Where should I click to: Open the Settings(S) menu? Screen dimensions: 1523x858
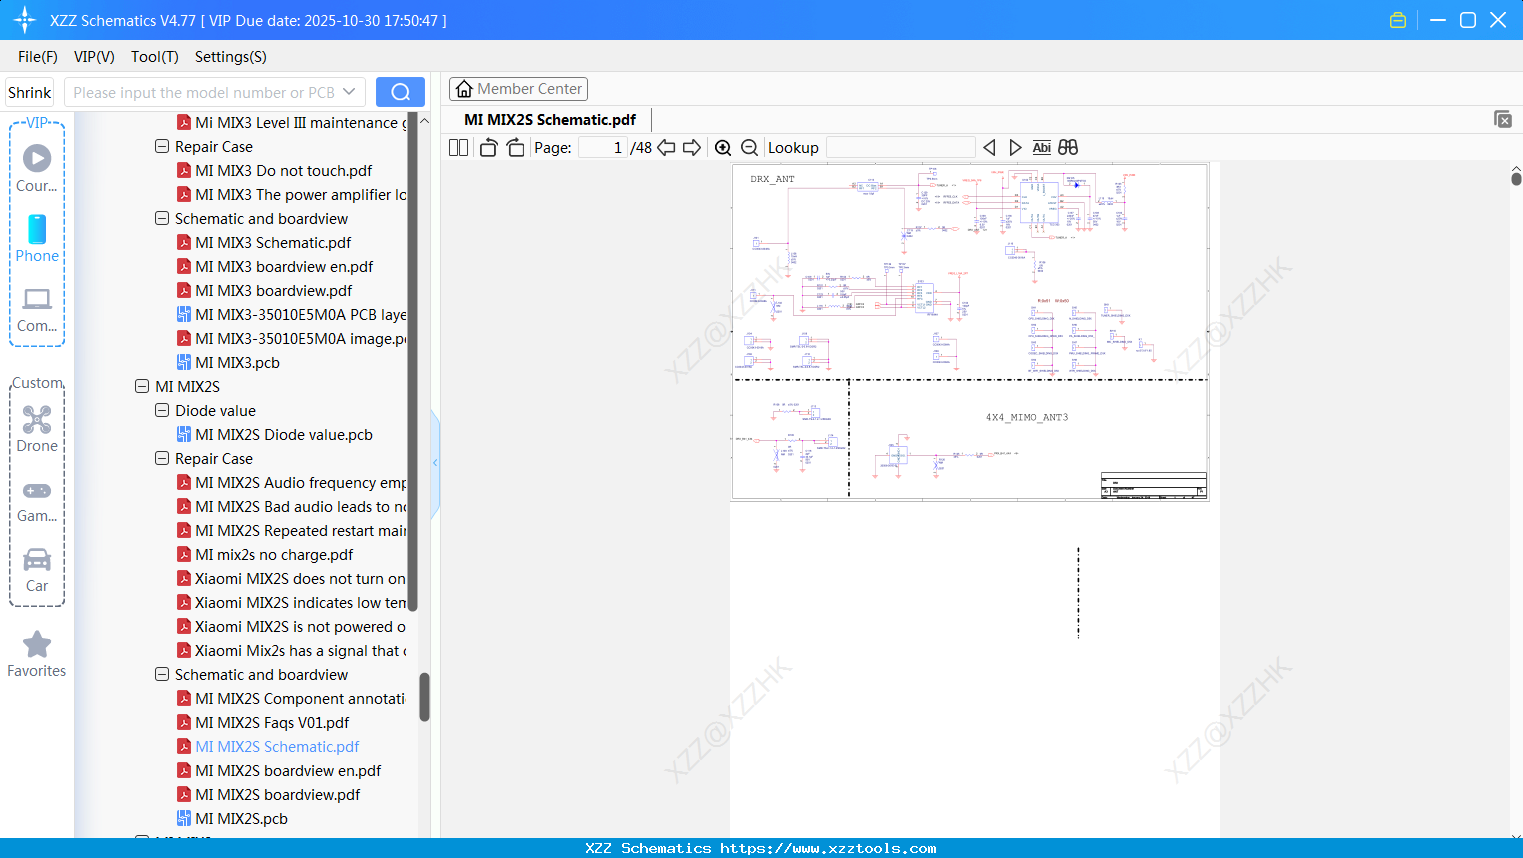pyautogui.click(x=231, y=57)
